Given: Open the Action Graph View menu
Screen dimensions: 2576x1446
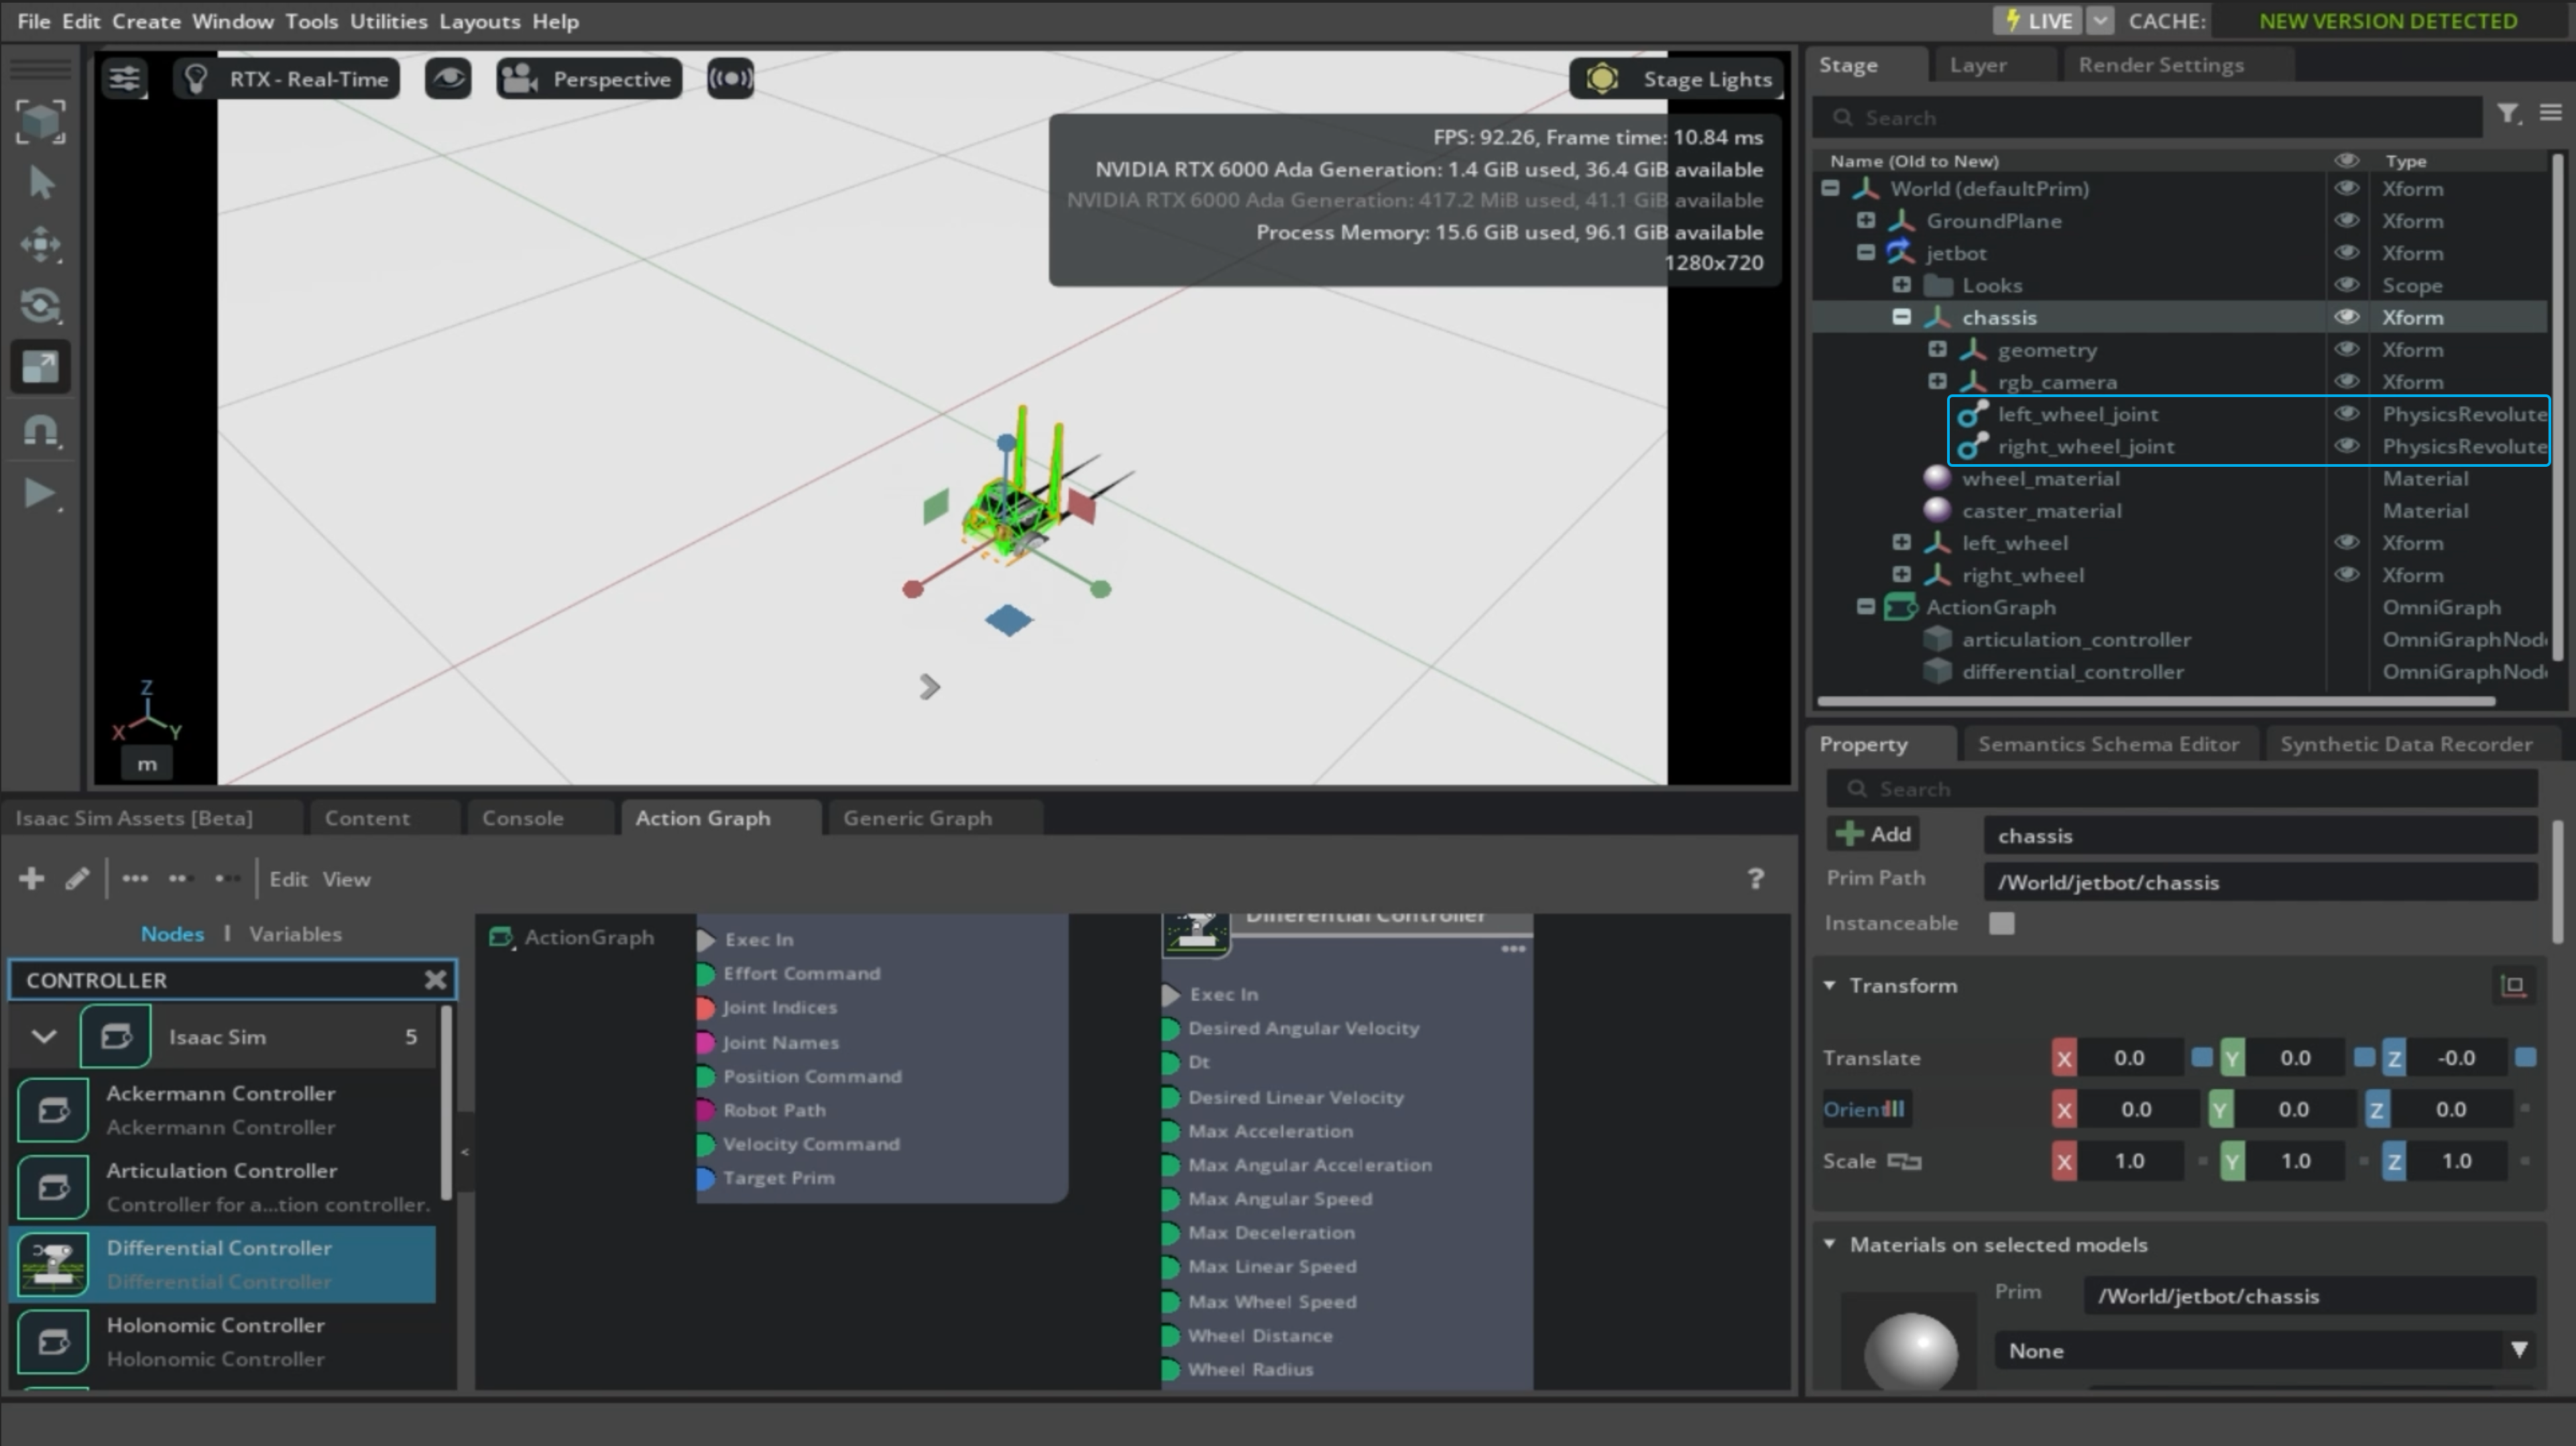Looking at the screenshot, I should click(x=346, y=879).
